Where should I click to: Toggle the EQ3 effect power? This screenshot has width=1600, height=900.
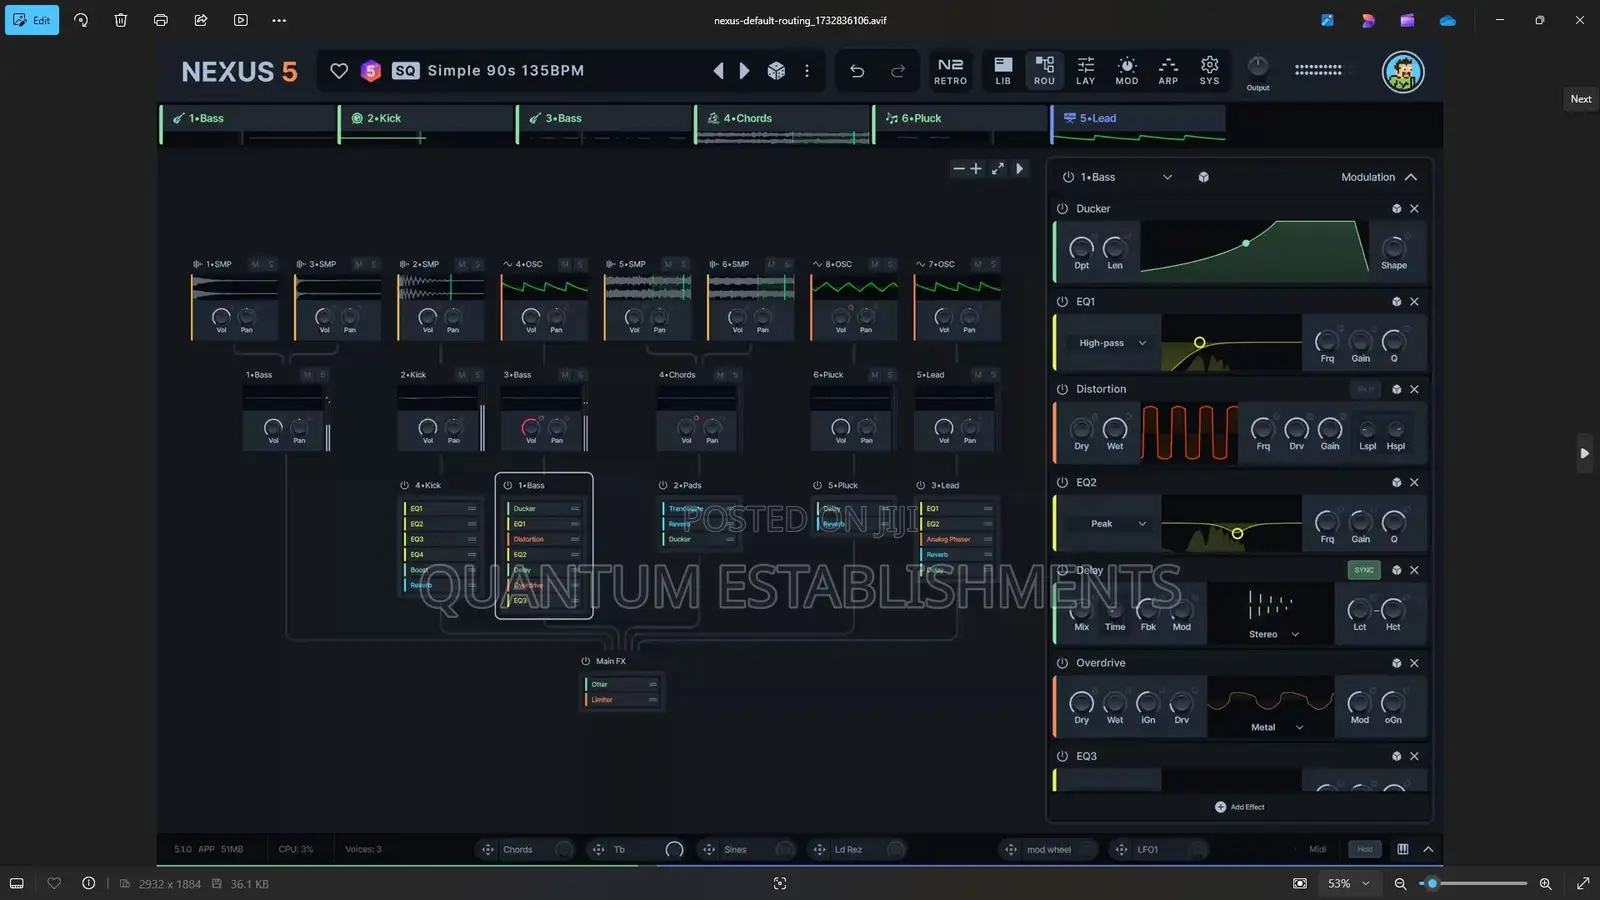pyautogui.click(x=1062, y=756)
